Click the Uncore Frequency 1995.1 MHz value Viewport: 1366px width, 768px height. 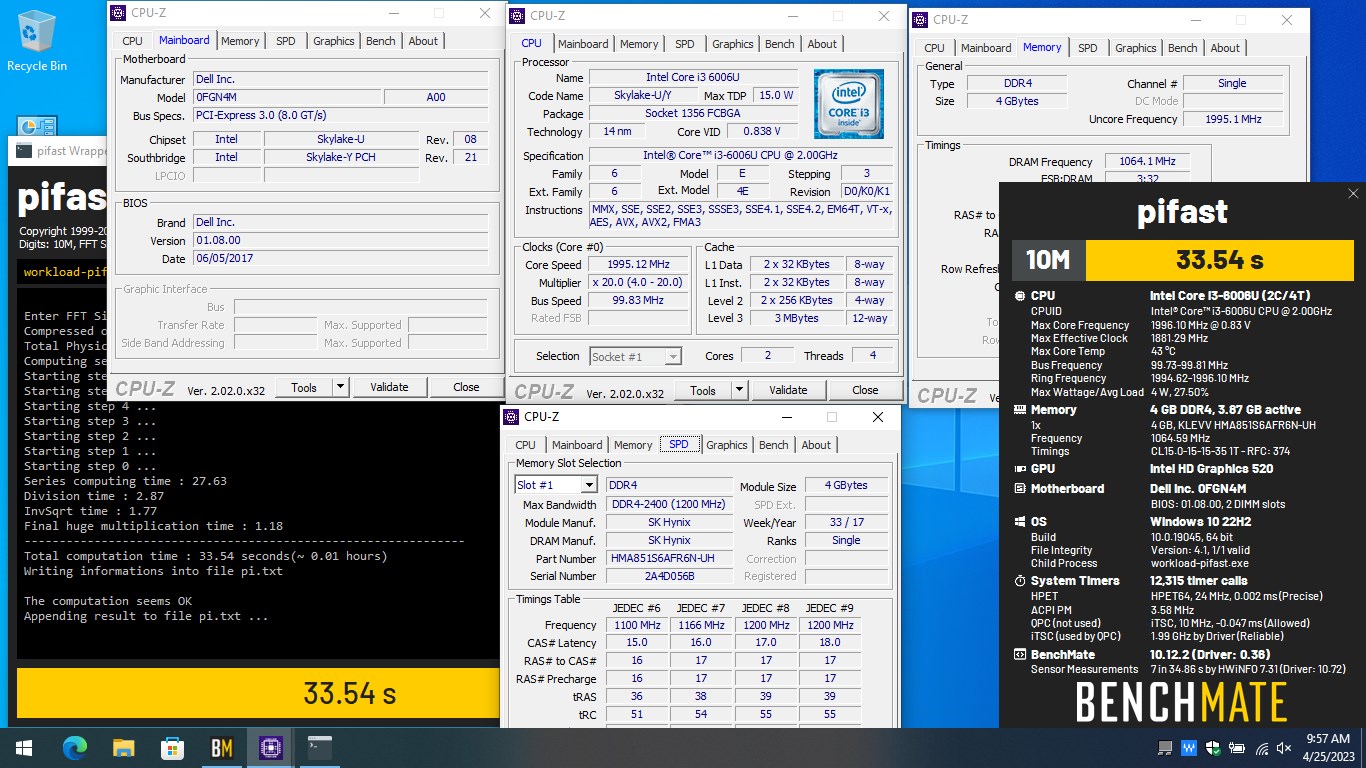pos(1232,119)
